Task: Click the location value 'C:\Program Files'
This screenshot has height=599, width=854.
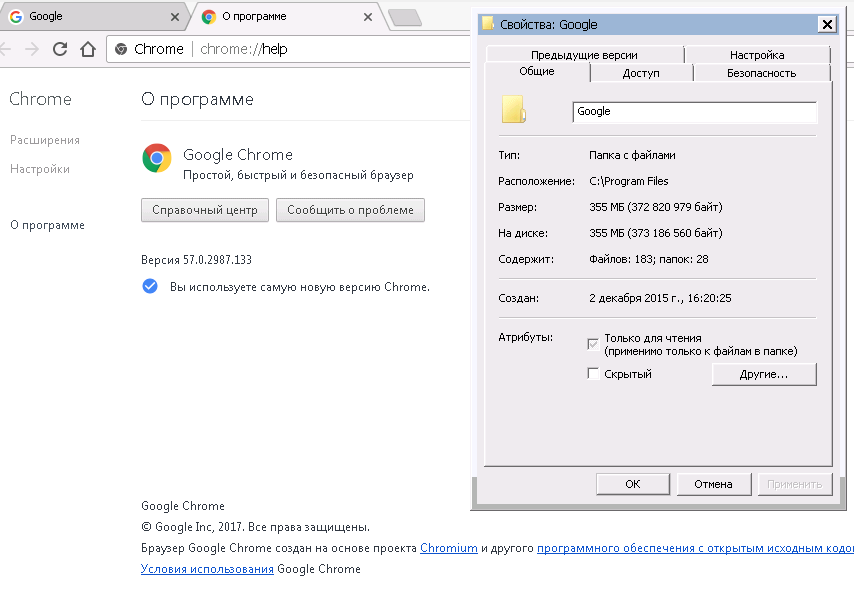Action: (629, 181)
